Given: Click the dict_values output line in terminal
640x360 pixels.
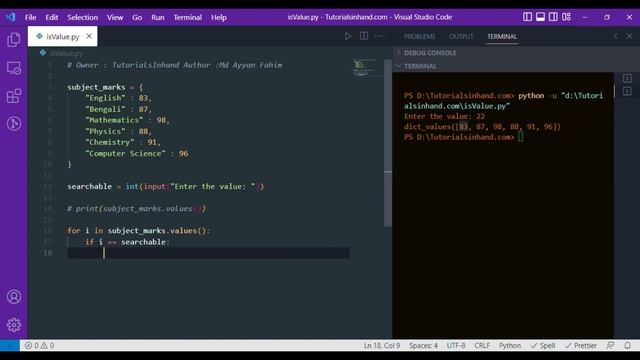Looking at the screenshot, I should point(482,127).
